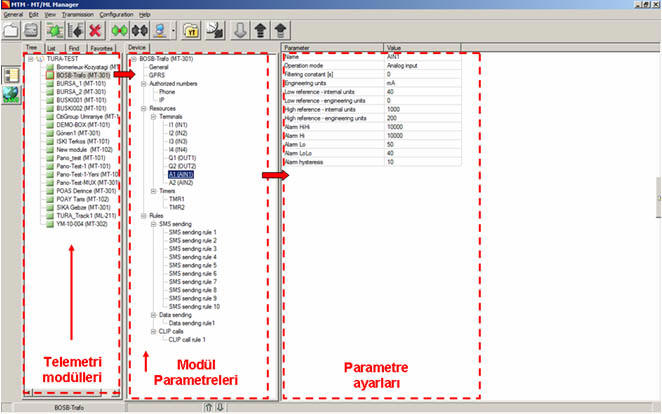Click the module list horizontal scrollbar
662x414 pixels.
tap(70, 396)
